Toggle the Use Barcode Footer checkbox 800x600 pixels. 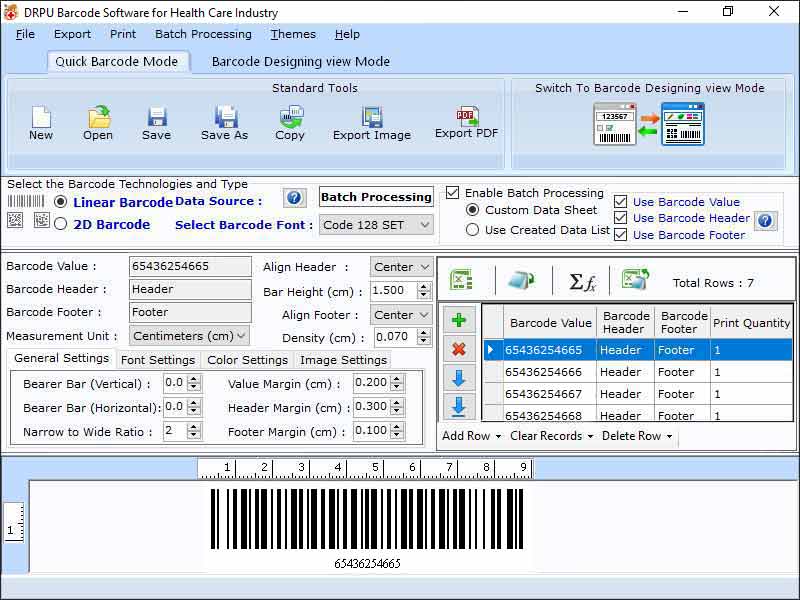[x=620, y=235]
